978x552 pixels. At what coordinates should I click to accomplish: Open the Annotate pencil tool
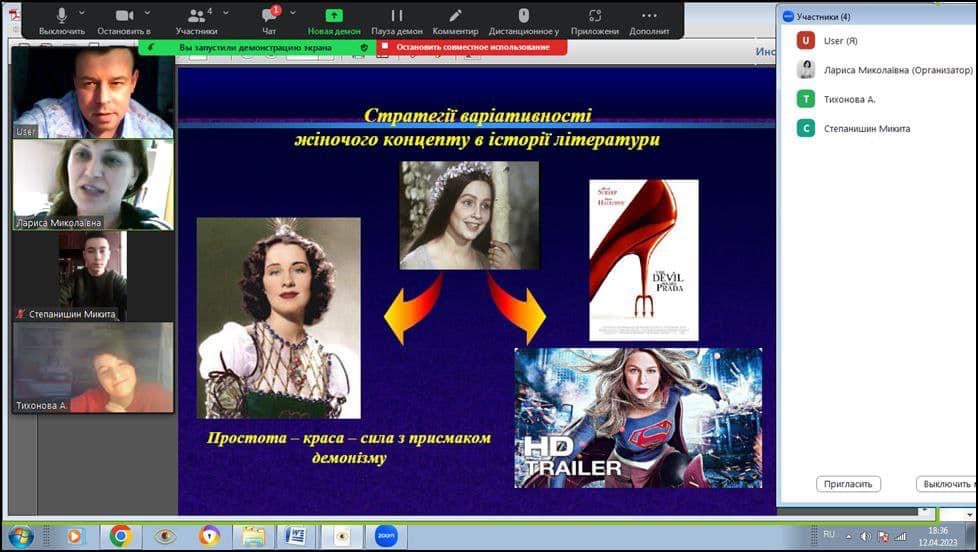point(455,16)
